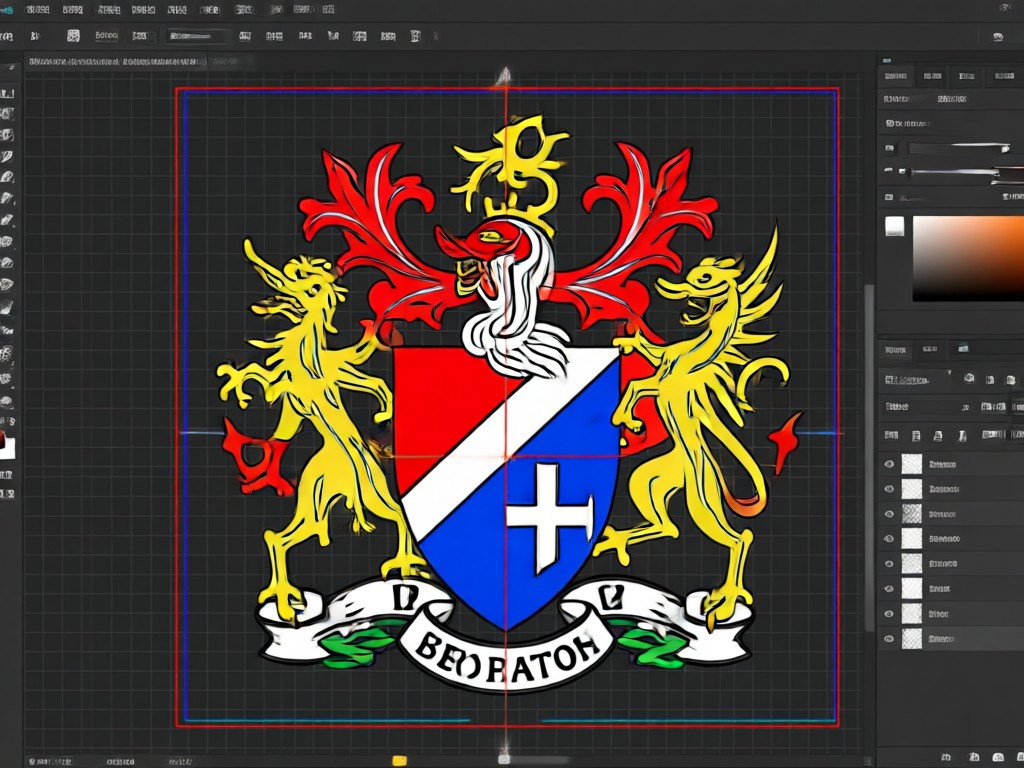
Task: Click the grid-pattern icon in the options bar
Action: pos(74,36)
